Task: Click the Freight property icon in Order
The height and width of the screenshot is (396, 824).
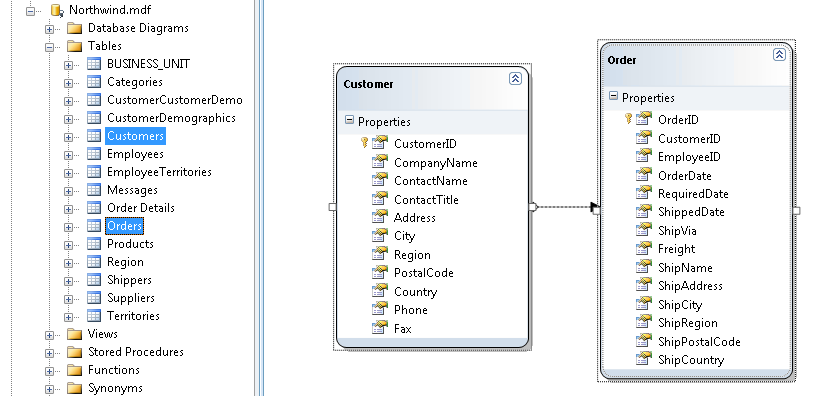Action: coord(644,248)
